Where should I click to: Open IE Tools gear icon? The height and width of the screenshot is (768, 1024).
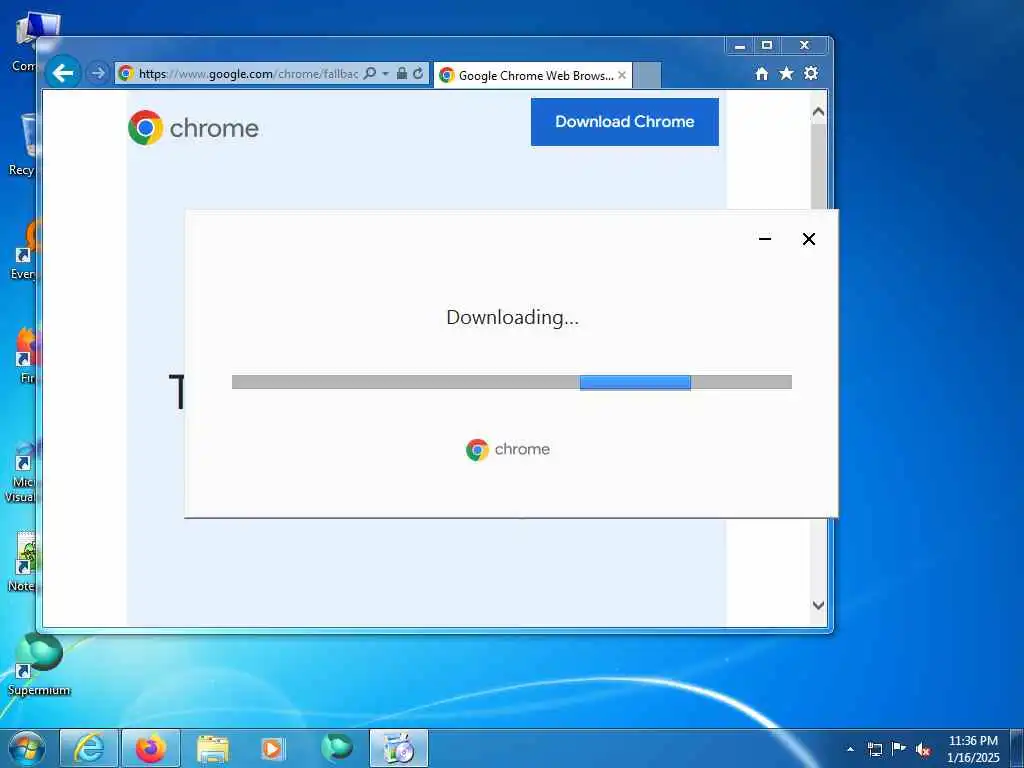click(x=811, y=73)
